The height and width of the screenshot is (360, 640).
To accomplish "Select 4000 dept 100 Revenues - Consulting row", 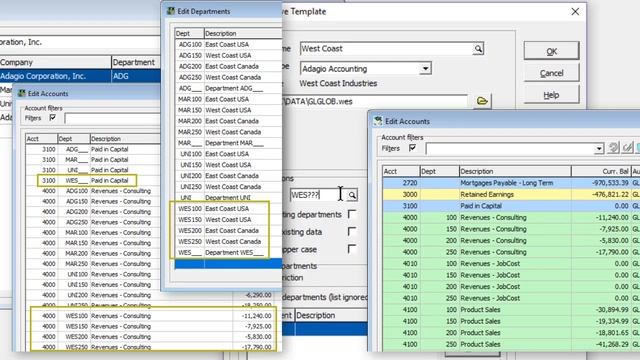I will (x=511, y=218).
